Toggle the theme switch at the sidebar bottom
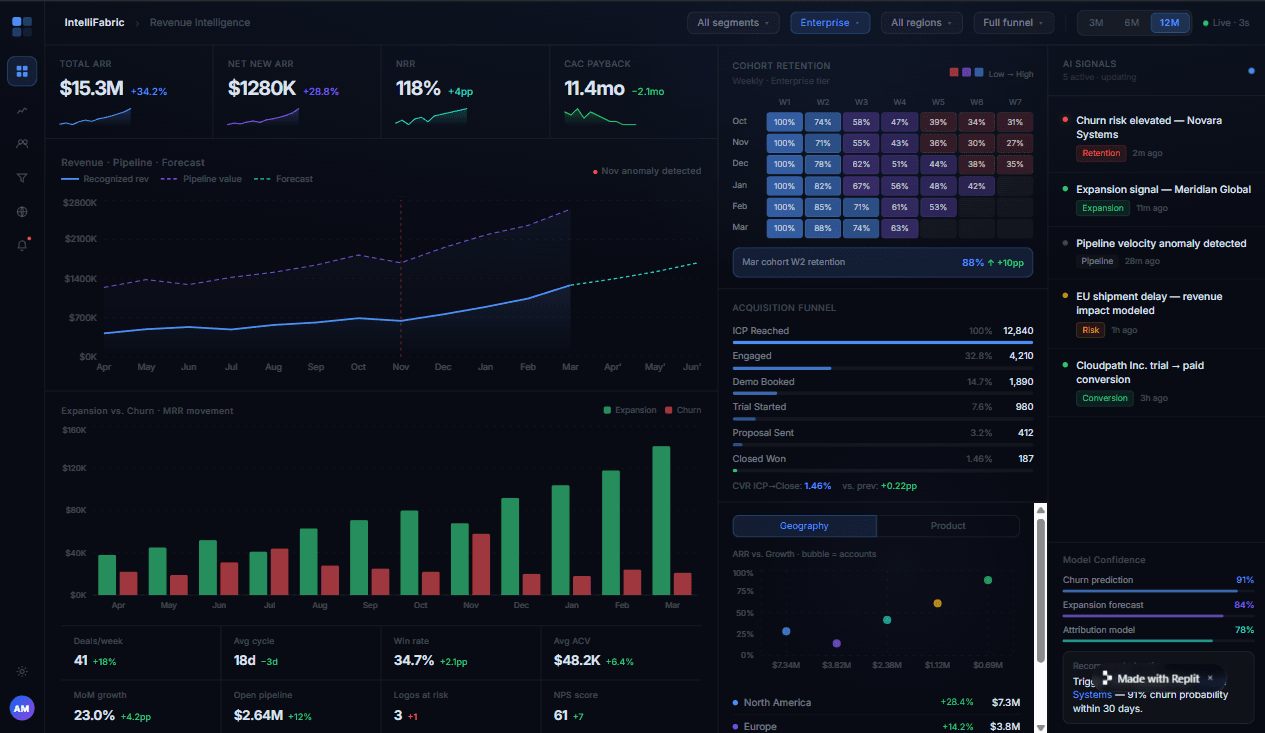The height and width of the screenshot is (733, 1265). pos(21,672)
